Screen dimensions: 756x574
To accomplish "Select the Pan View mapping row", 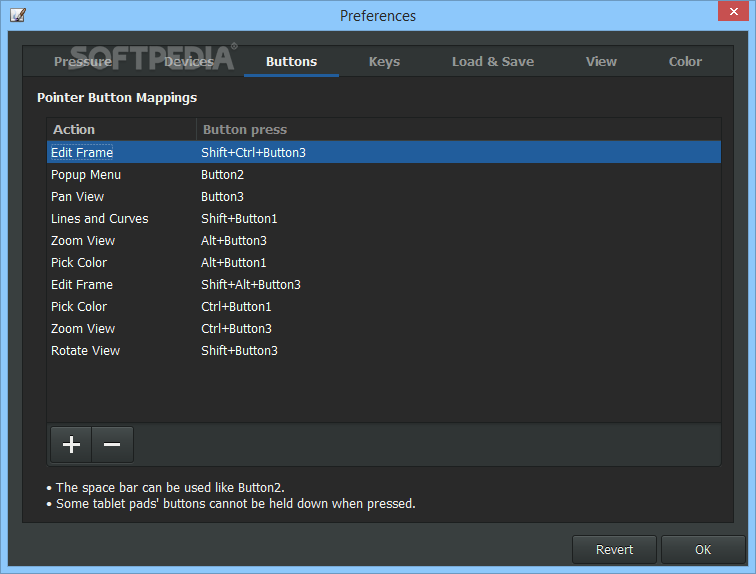I will [78, 197].
